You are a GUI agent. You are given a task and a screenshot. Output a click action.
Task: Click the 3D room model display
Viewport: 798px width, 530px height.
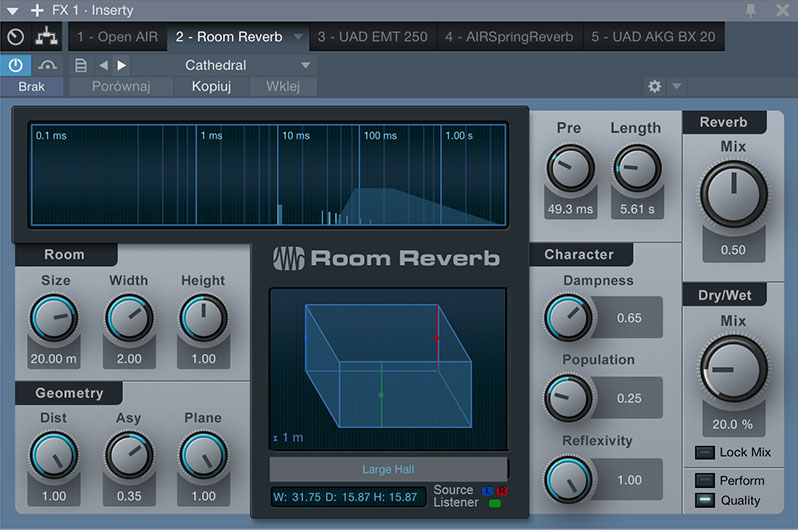[388, 369]
